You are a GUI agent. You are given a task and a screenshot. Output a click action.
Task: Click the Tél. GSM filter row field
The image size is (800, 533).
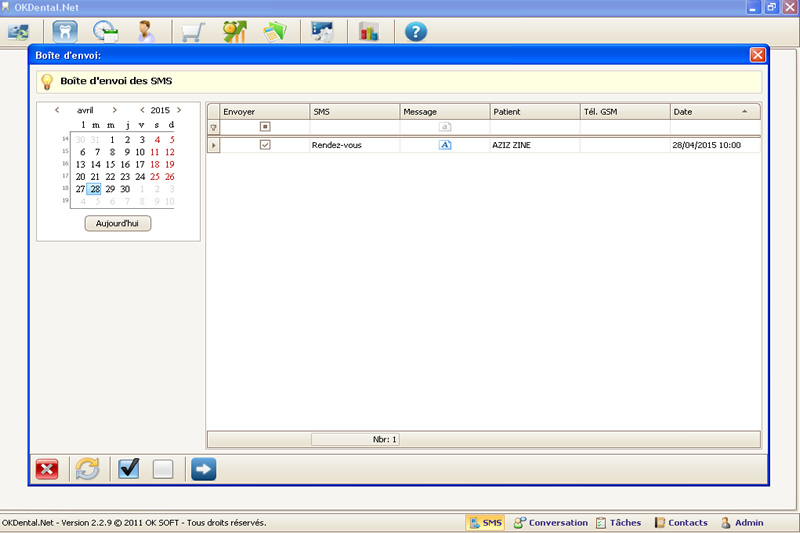click(625, 126)
